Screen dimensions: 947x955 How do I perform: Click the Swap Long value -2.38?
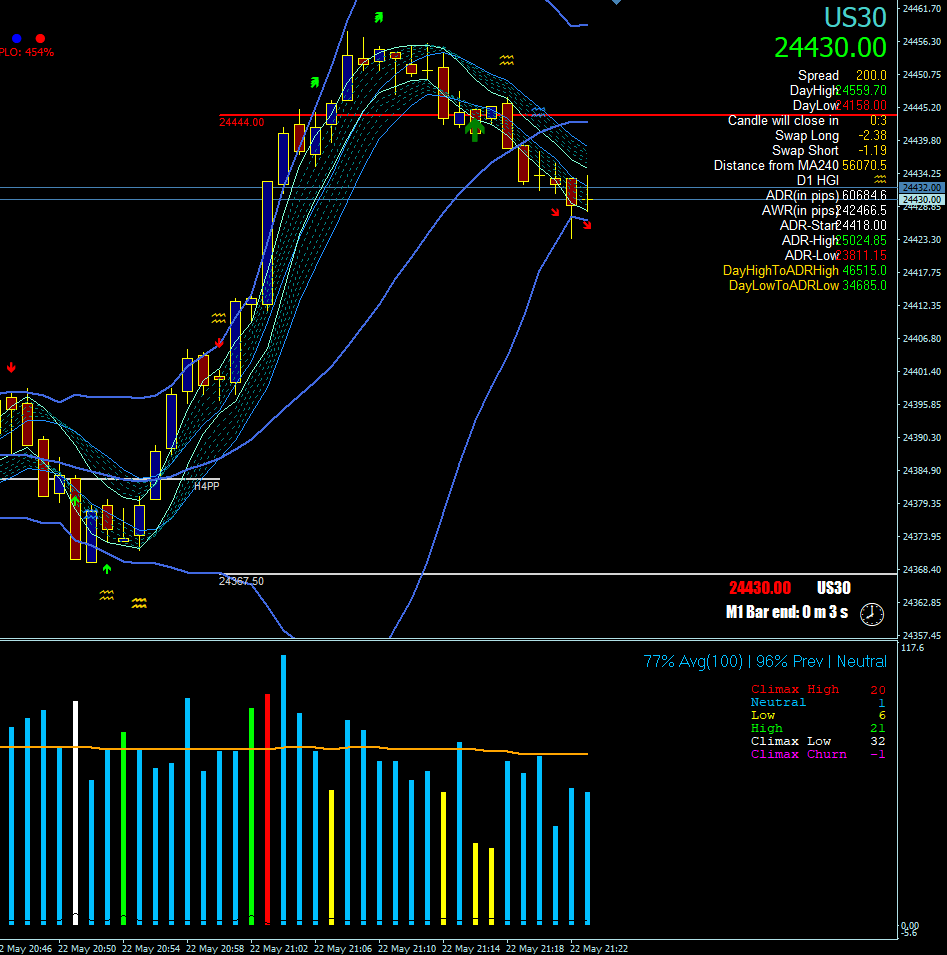pos(872,135)
